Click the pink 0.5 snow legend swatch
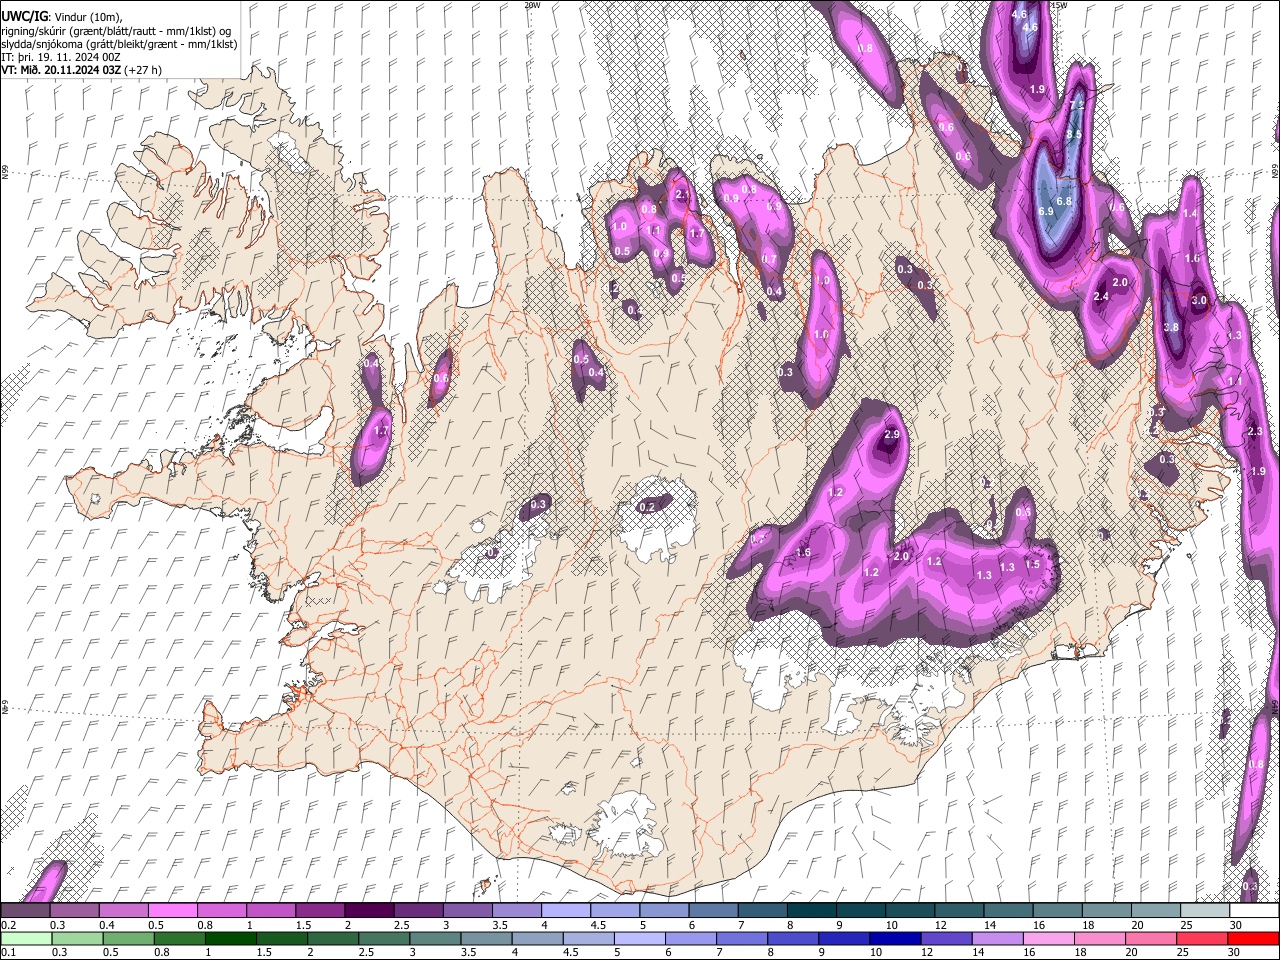This screenshot has width=1280, height=960. point(172,910)
